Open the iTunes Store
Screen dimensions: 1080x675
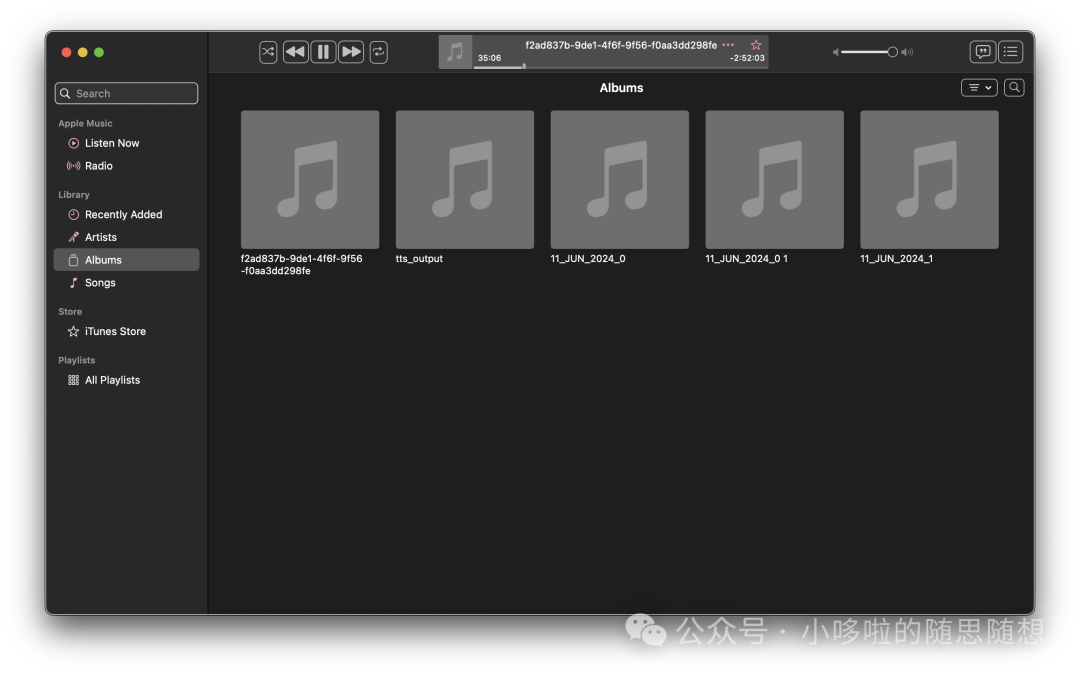pos(114,331)
